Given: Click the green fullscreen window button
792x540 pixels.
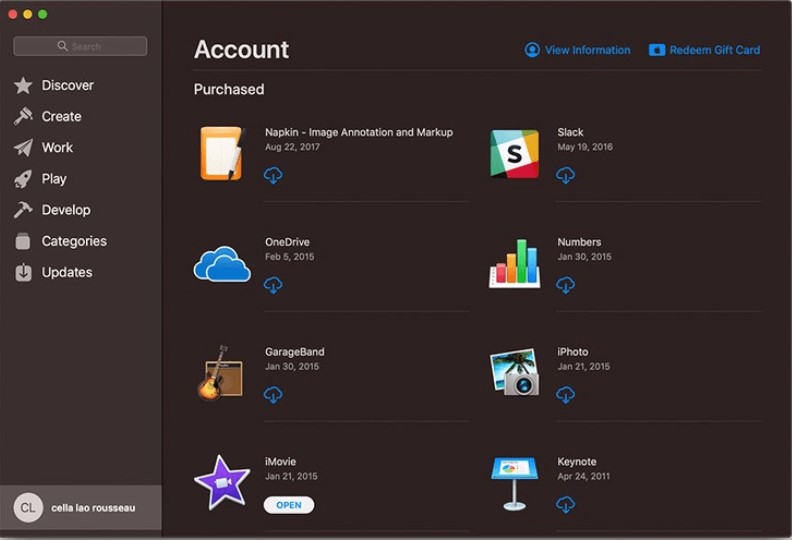Looking at the screenshot, I should coord(43,14).
